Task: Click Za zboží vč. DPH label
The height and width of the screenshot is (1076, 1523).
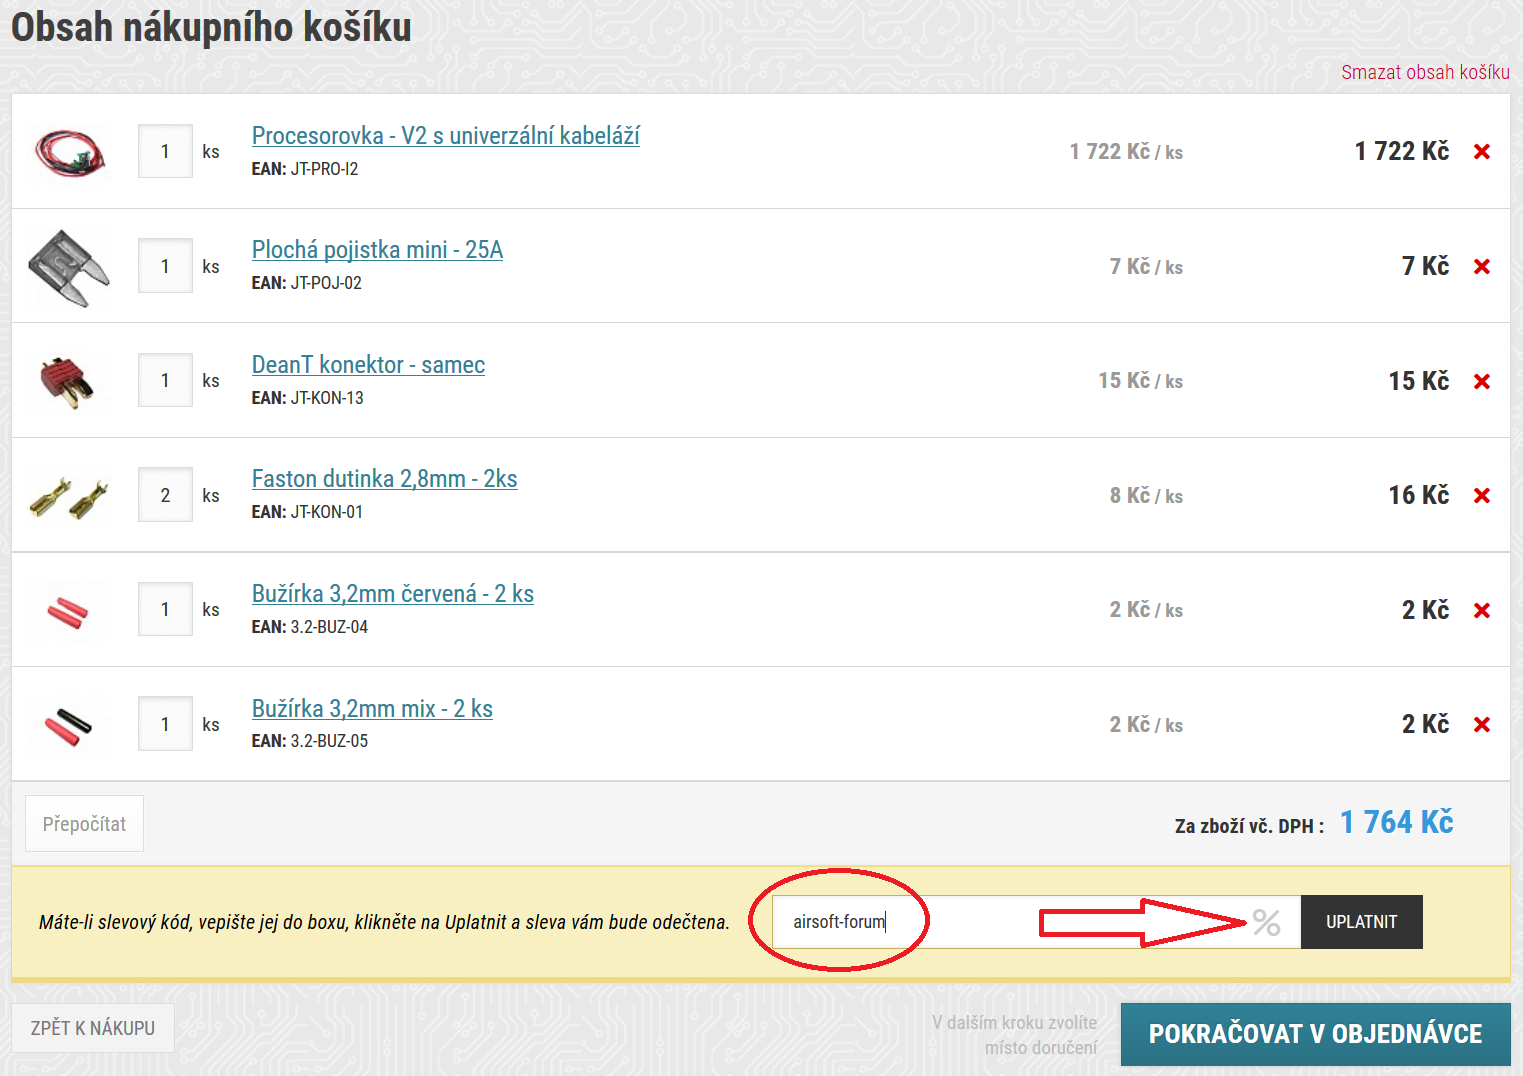Action: (1249, 826)
